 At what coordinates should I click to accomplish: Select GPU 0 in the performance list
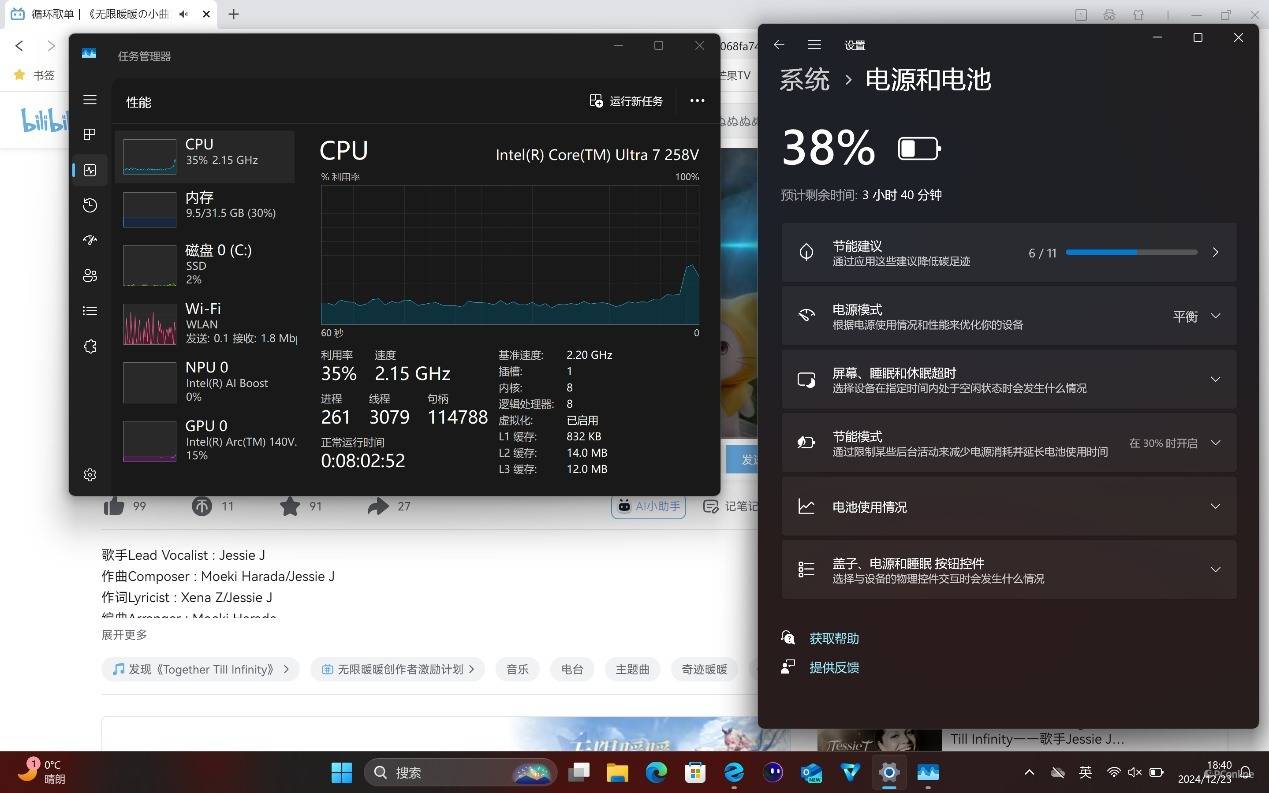point(205,440)
